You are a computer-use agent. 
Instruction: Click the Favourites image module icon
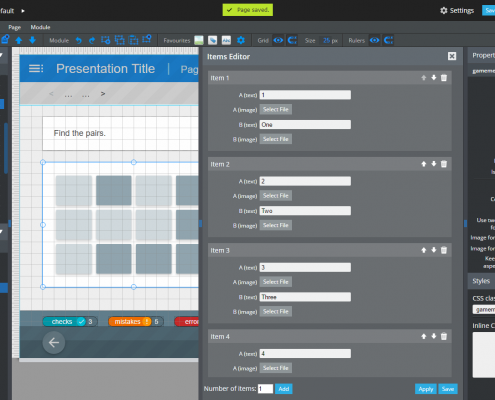pos(199,40)
